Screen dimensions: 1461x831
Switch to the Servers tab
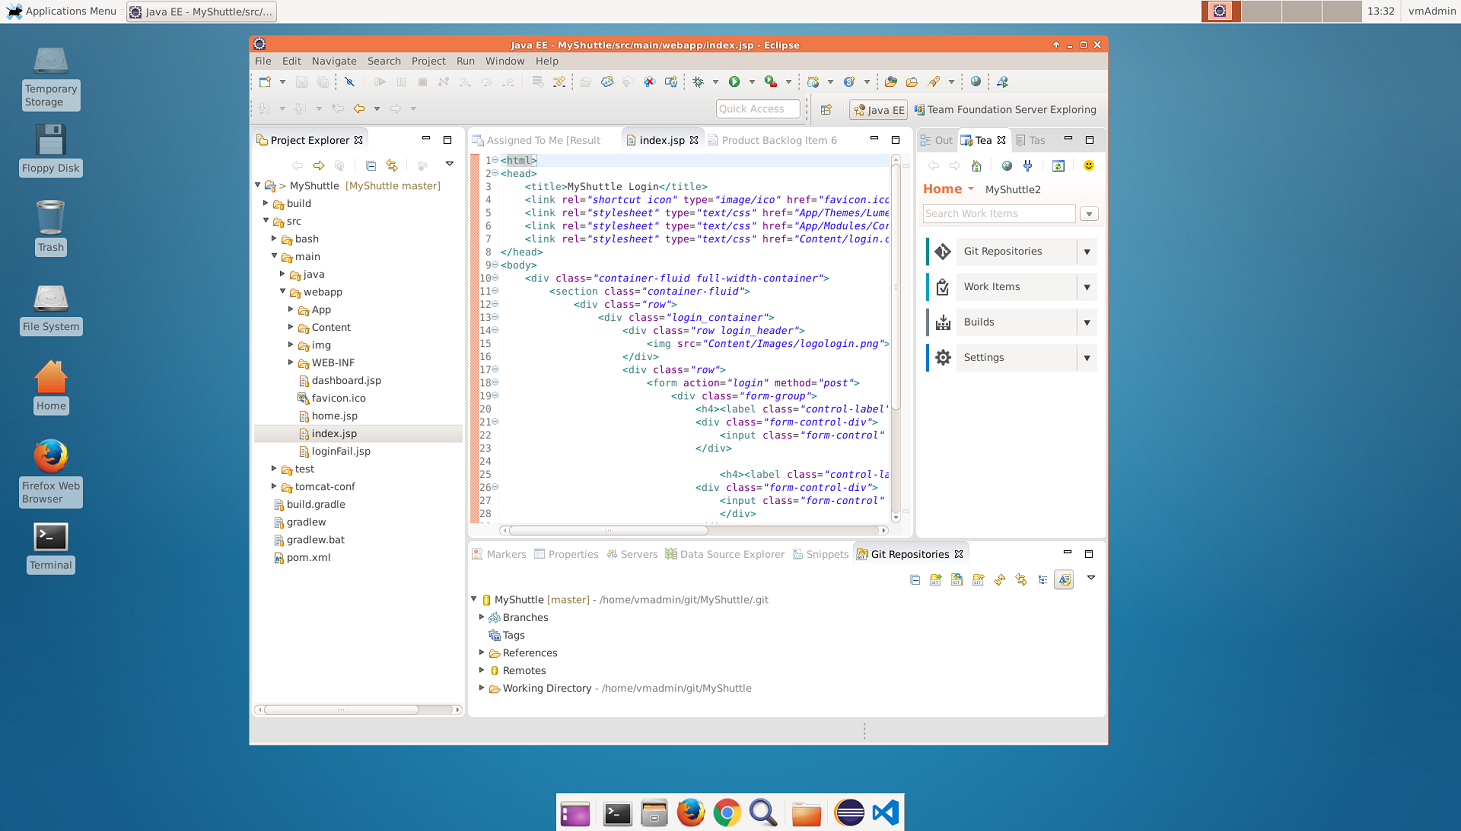pos(632,554)
